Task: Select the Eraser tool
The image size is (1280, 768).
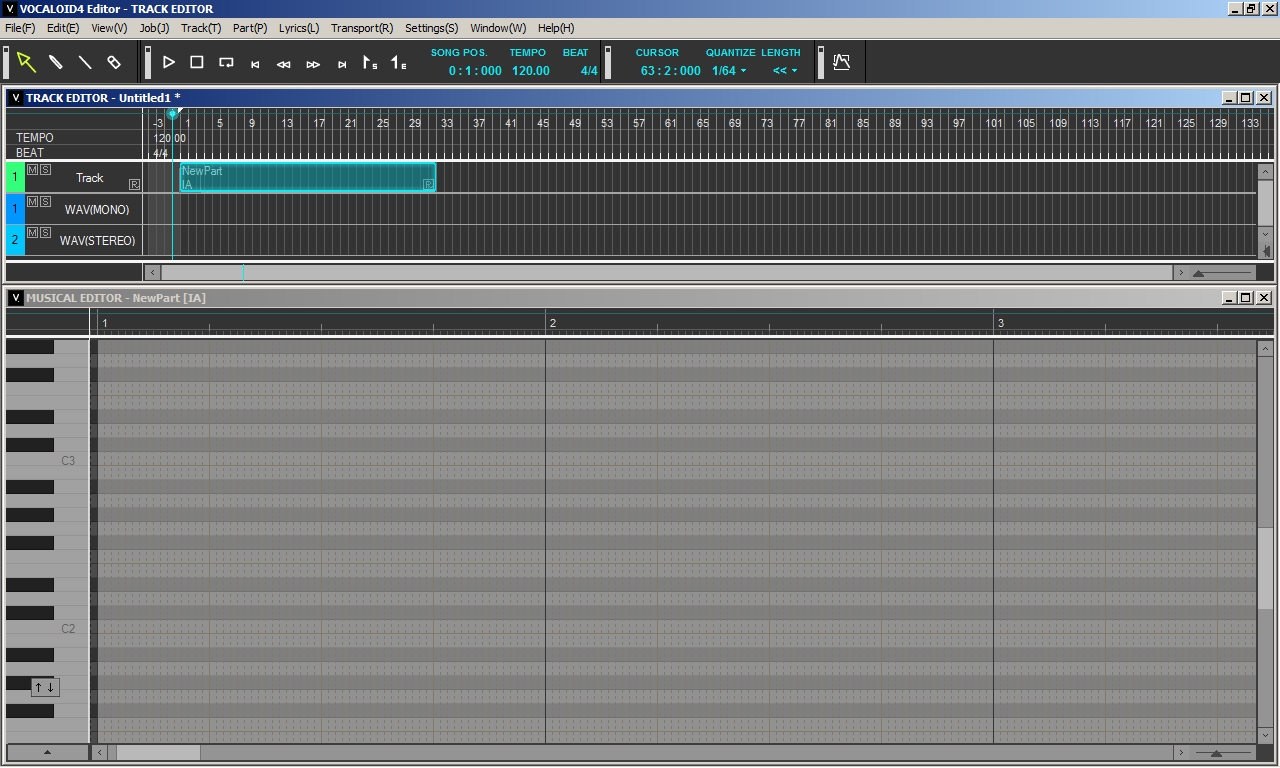Action: click(x=114, y=61)
